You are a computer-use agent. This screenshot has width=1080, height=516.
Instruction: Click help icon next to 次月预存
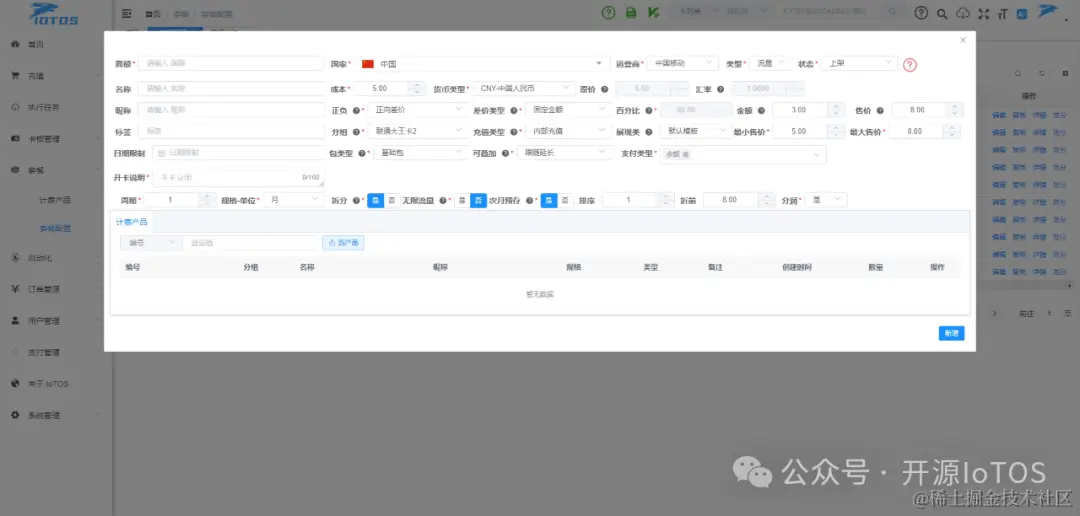530,200
